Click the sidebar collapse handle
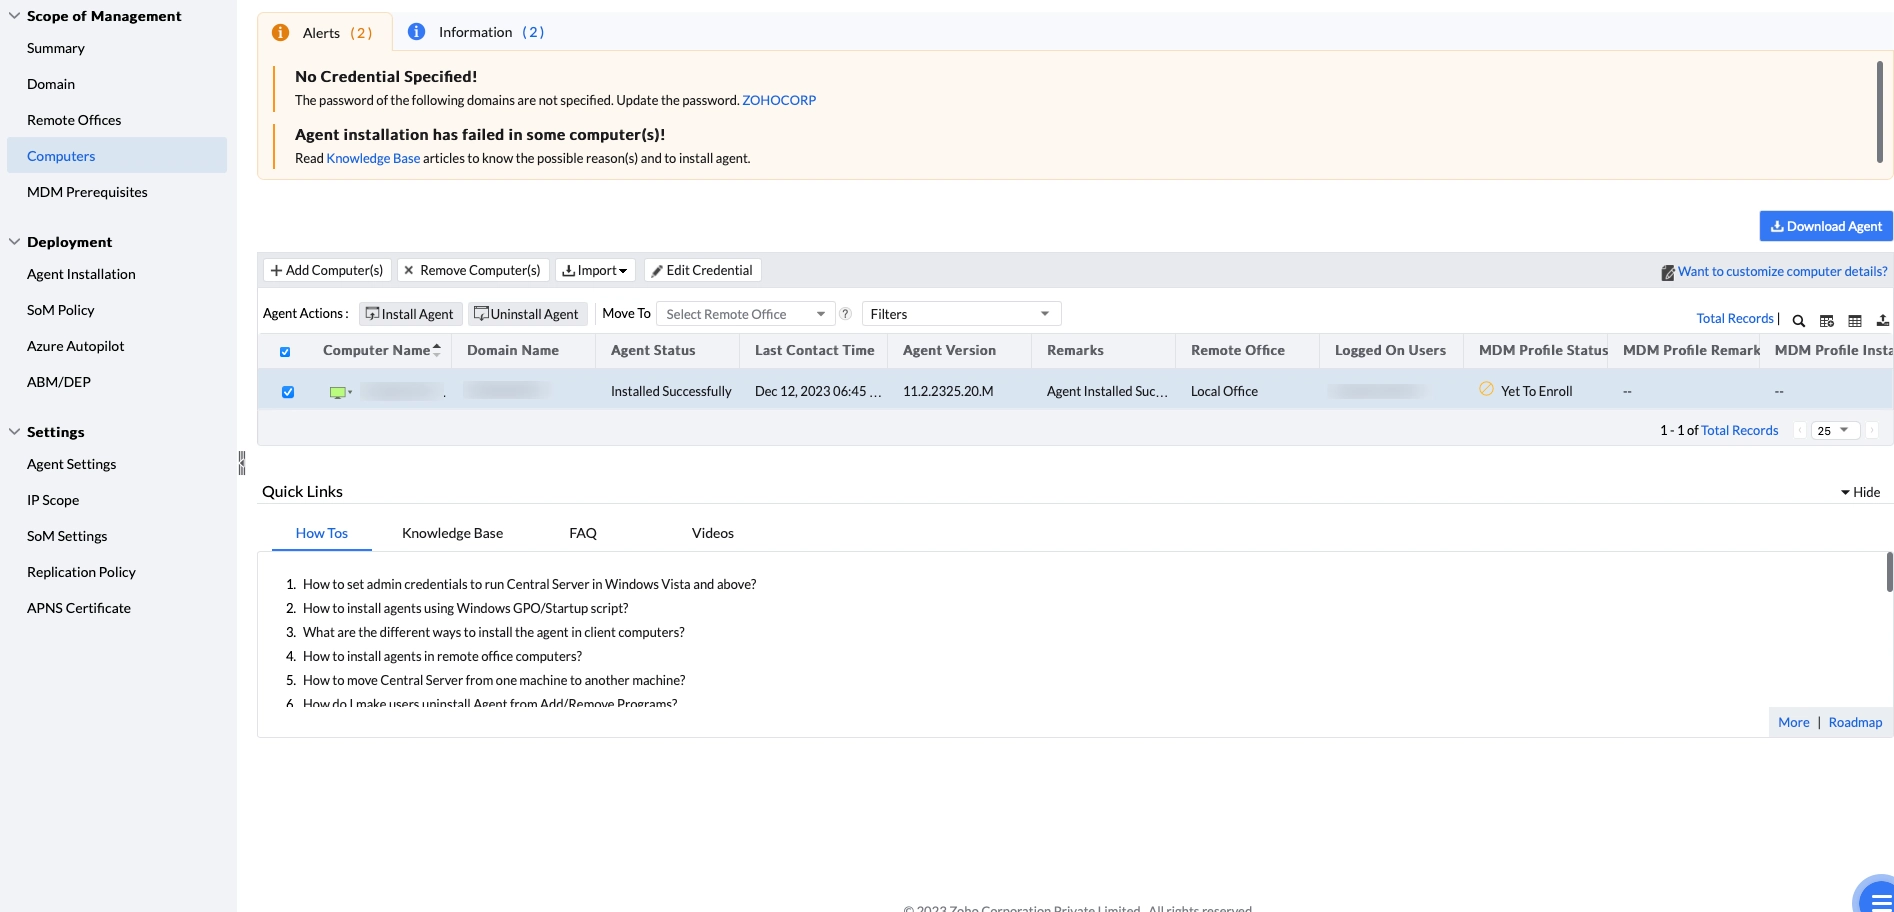The width and height of the screenshot is (1894, 912). (x=241, y=463)
